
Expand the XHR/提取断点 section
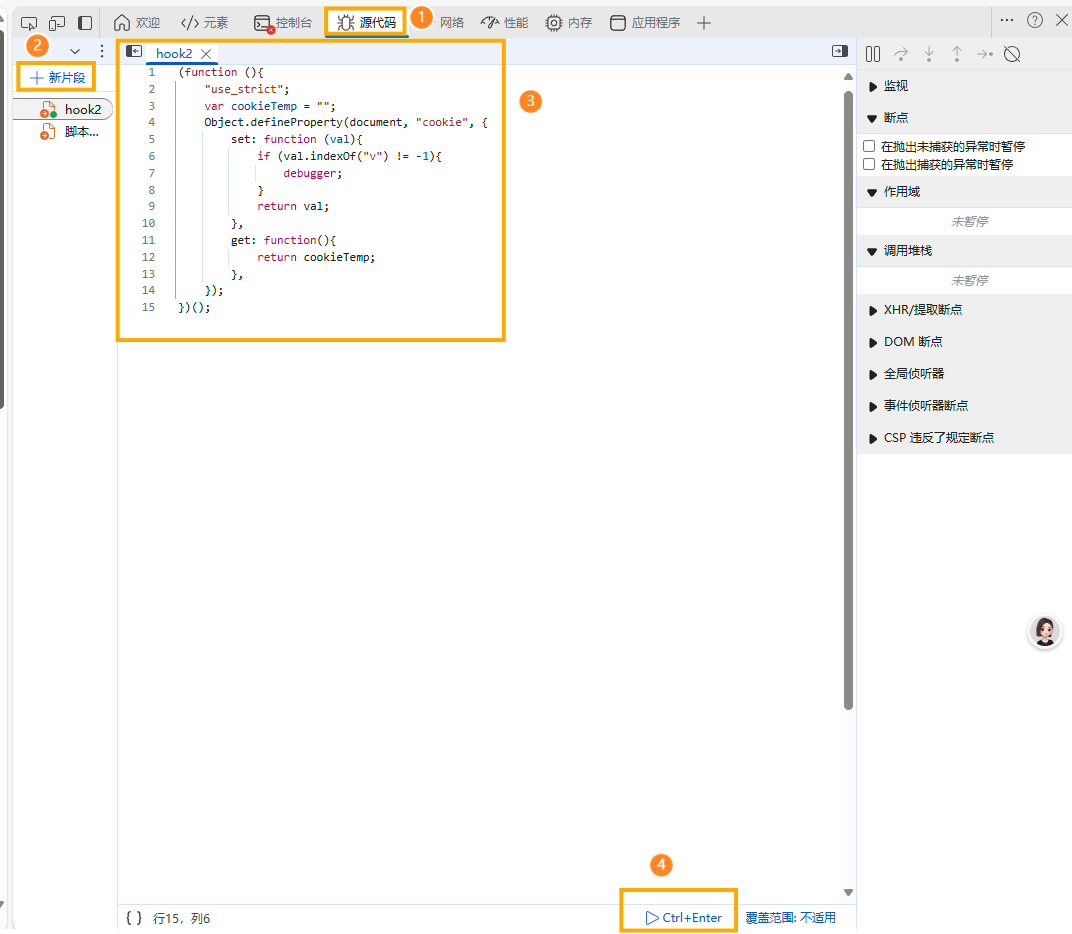tap(964, 310)
